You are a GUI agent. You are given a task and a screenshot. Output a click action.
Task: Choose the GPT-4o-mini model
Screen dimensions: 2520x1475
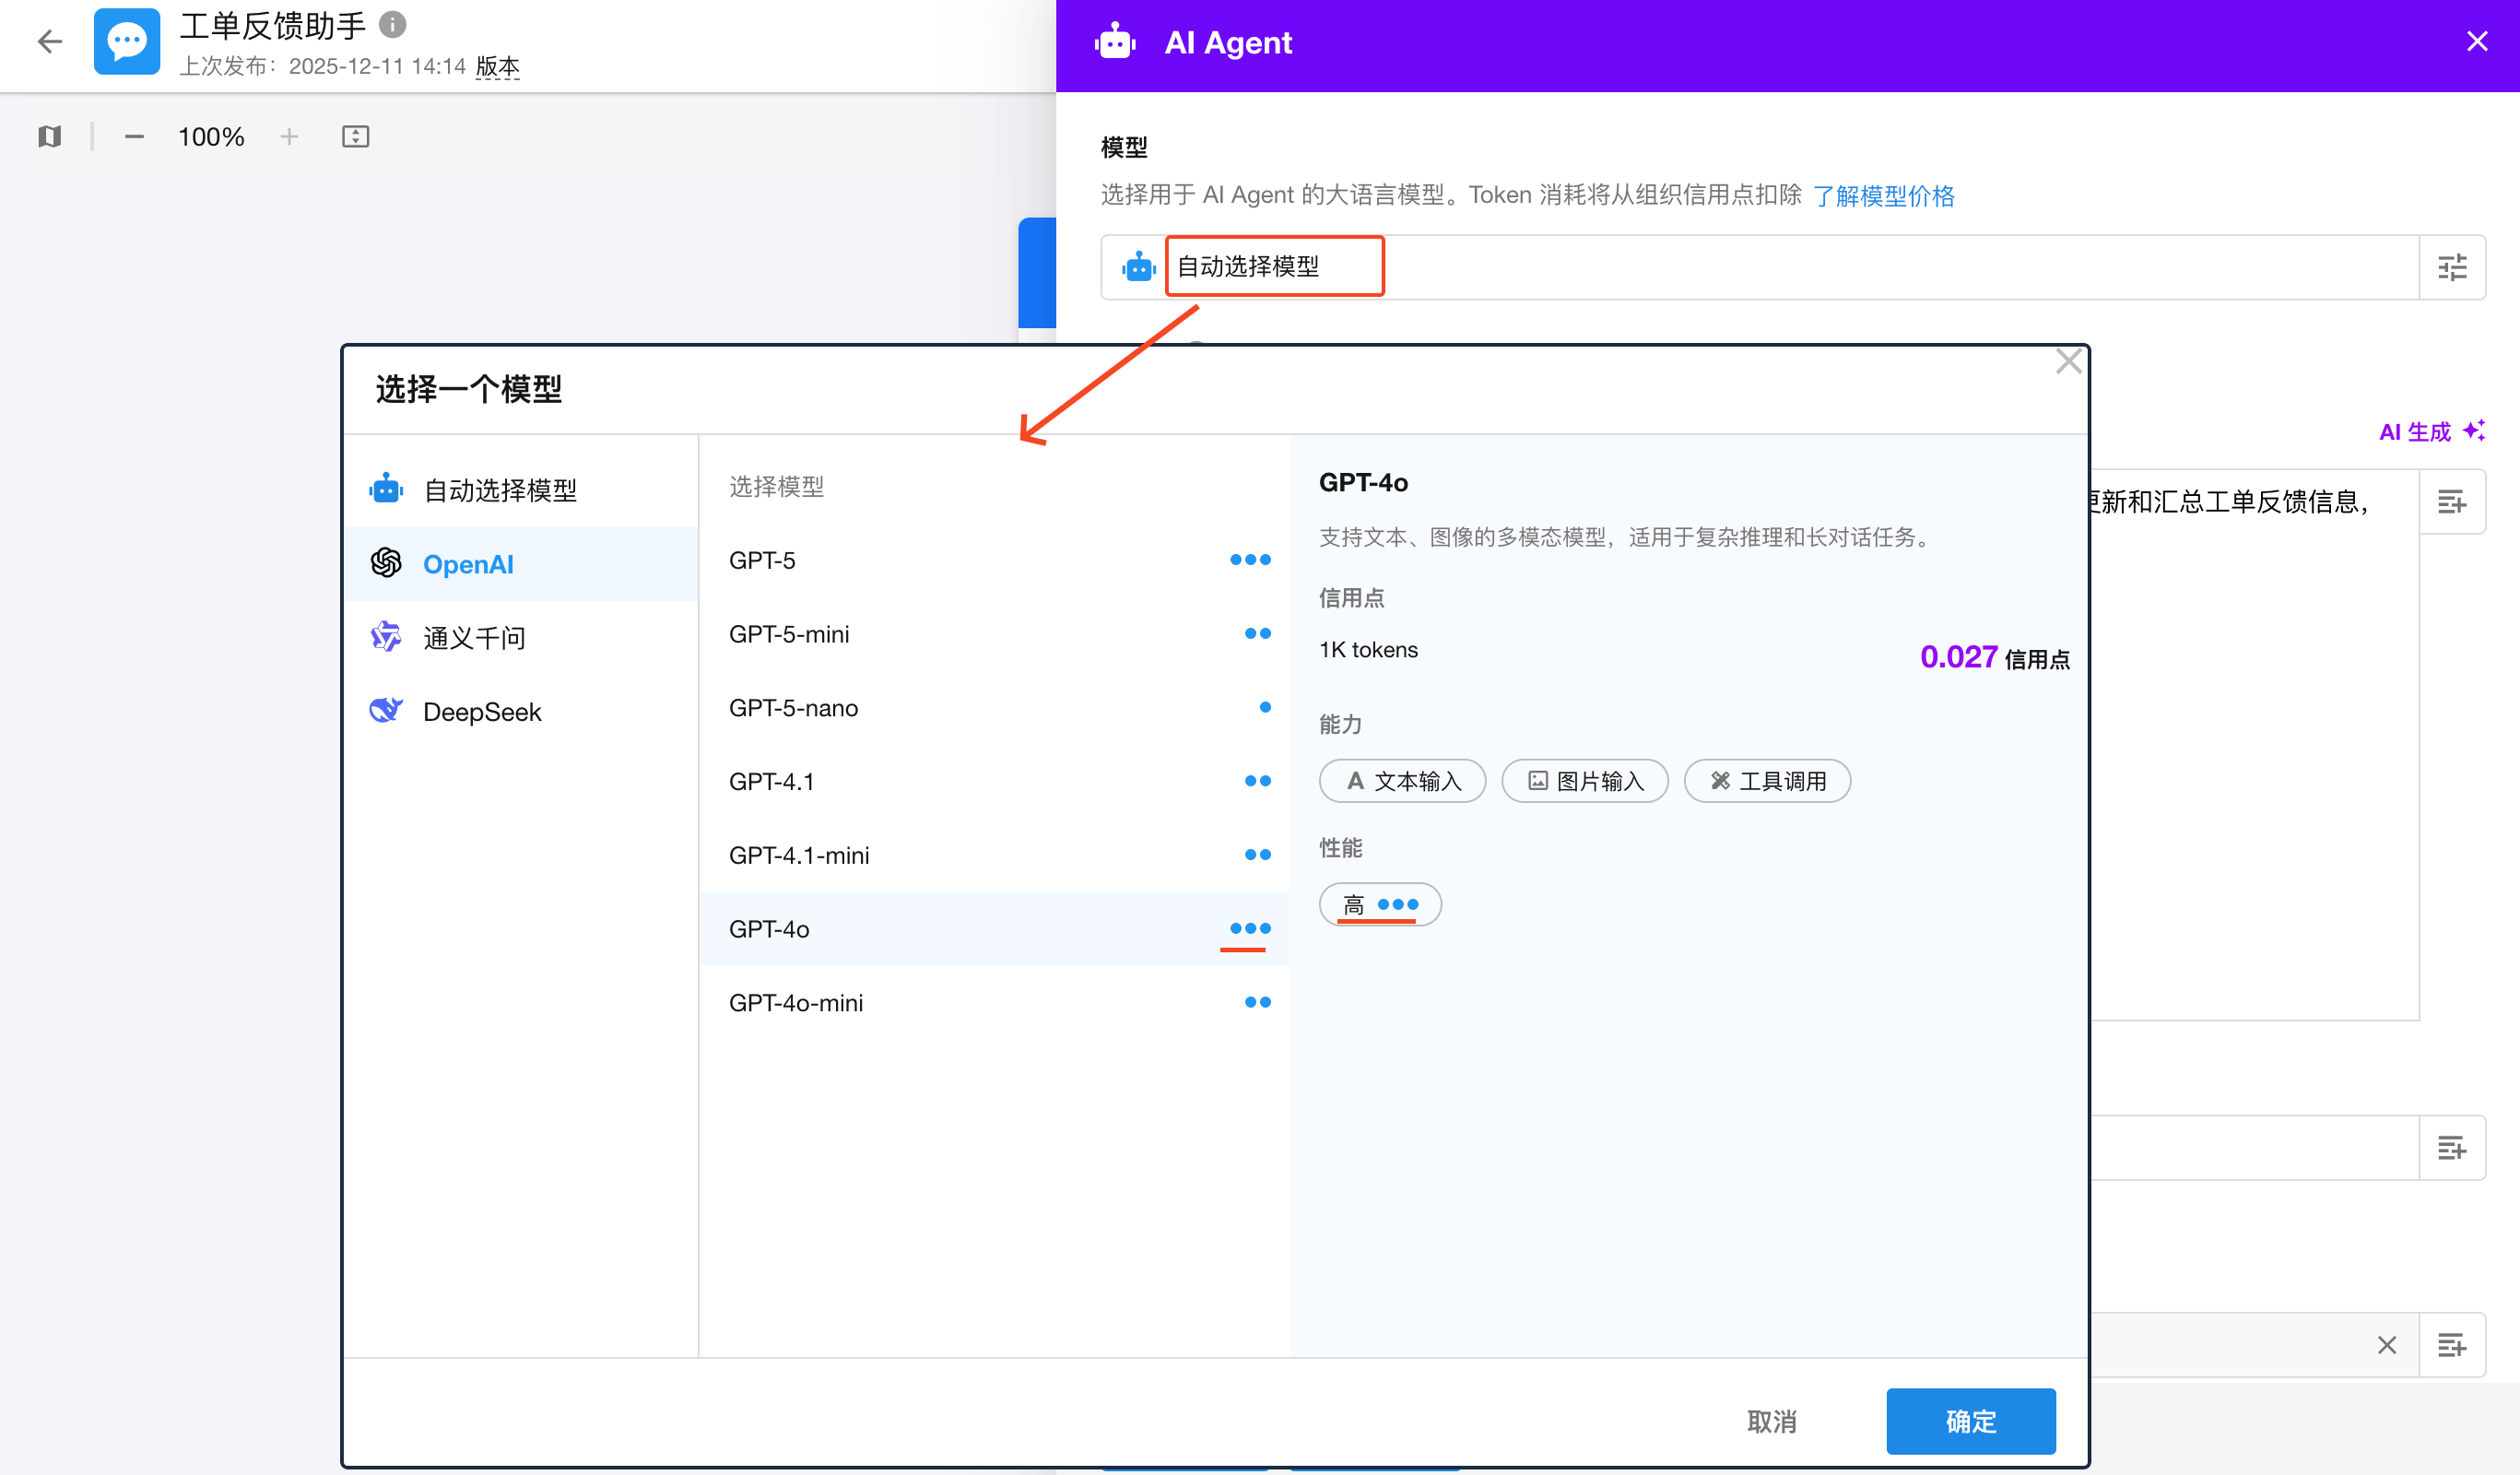click(x=796, y=1003)
